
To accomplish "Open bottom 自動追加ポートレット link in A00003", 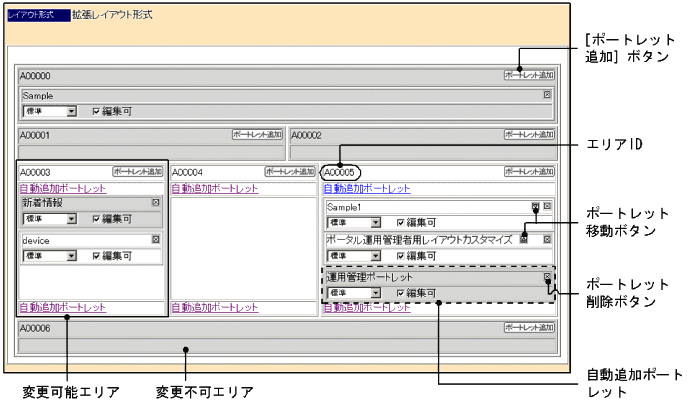I will click(63, 307).
